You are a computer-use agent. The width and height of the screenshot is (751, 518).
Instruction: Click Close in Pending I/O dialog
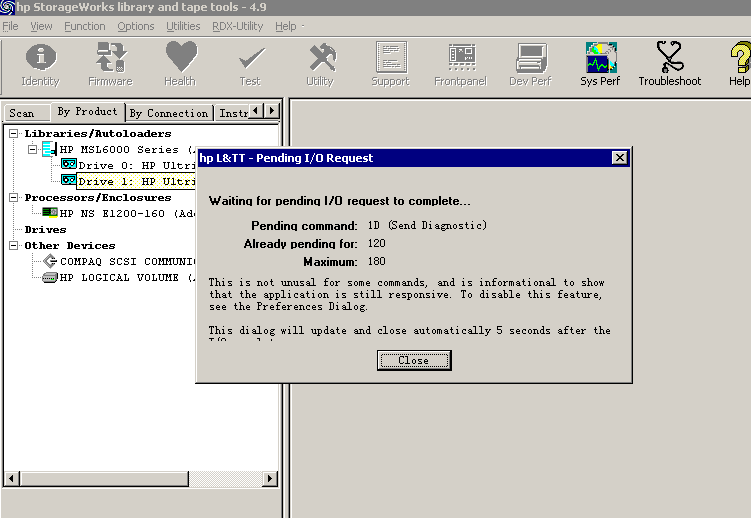[414, 360]
